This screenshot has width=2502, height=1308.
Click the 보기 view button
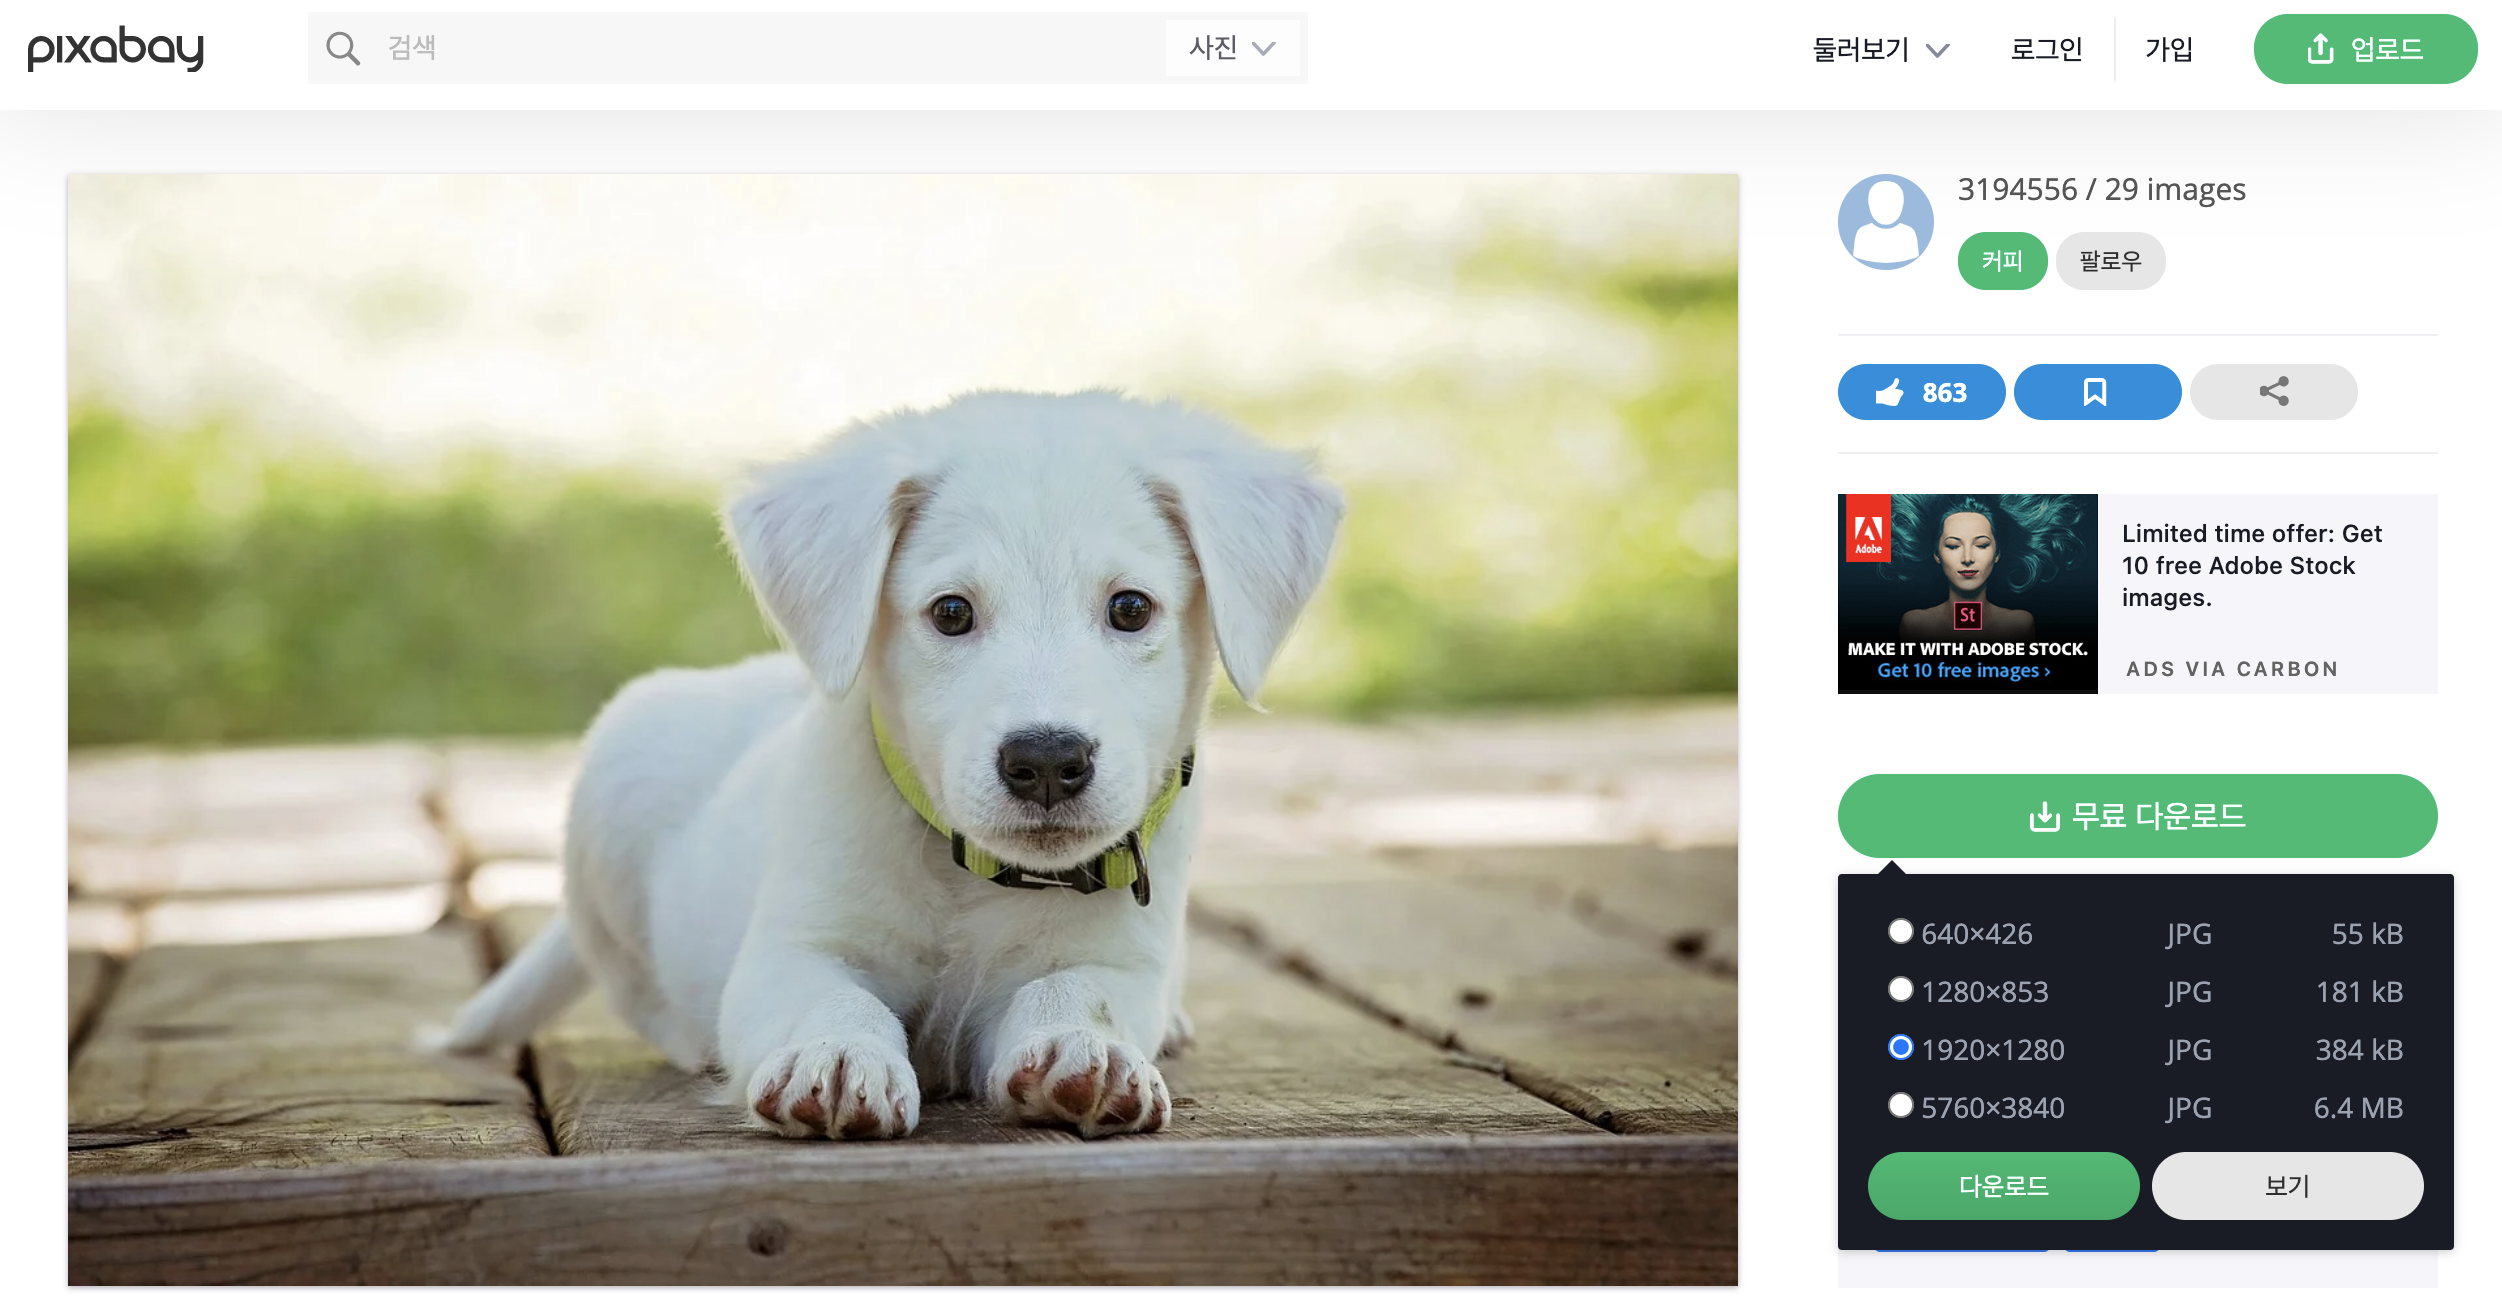tap(2286, 1186)
